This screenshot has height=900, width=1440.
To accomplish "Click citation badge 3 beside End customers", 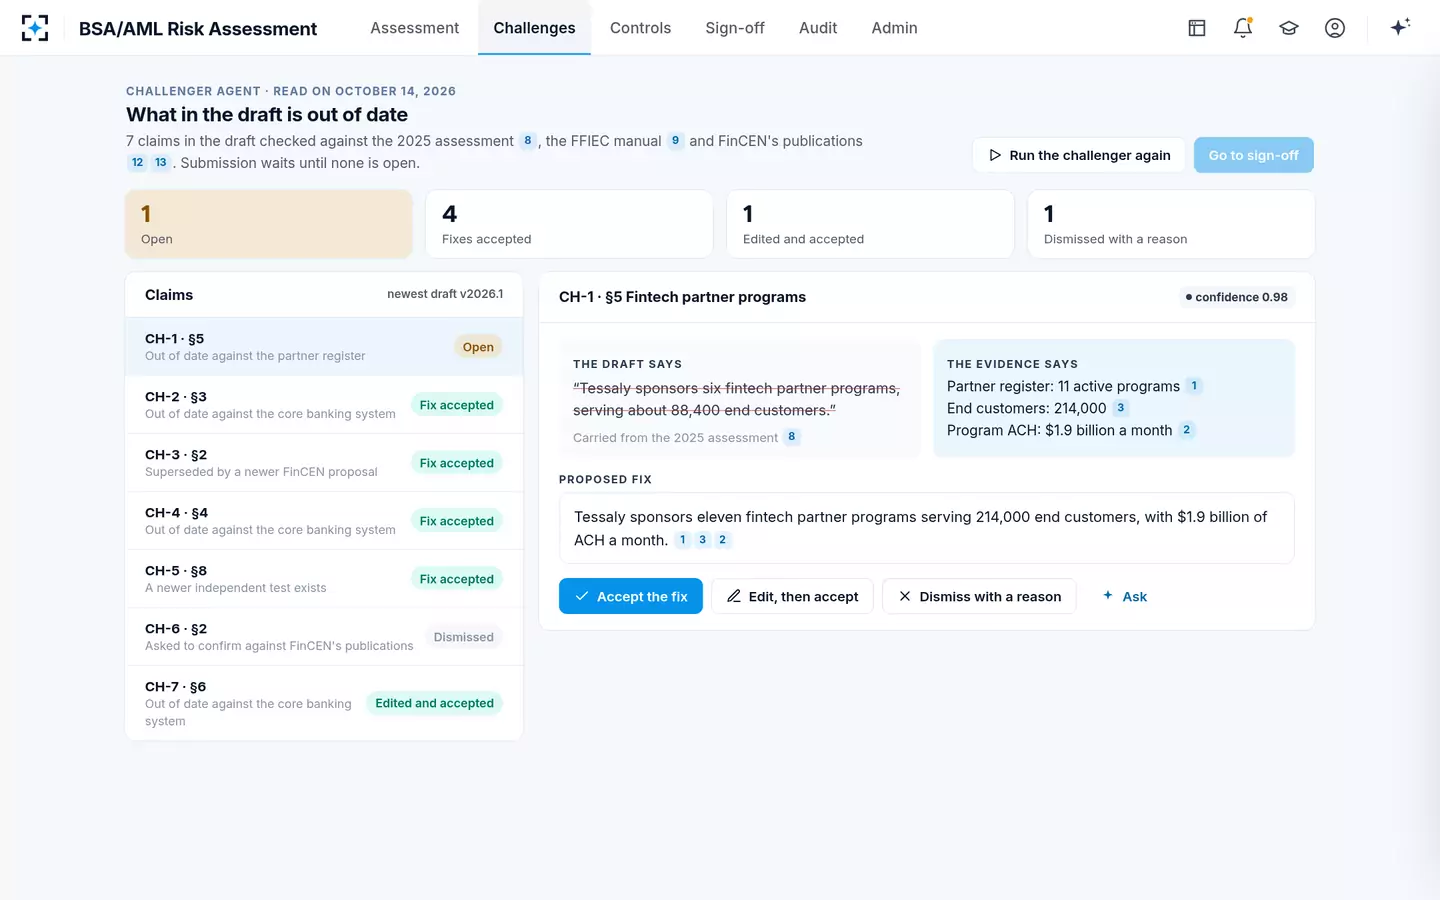I will [x=1121, y=408].
